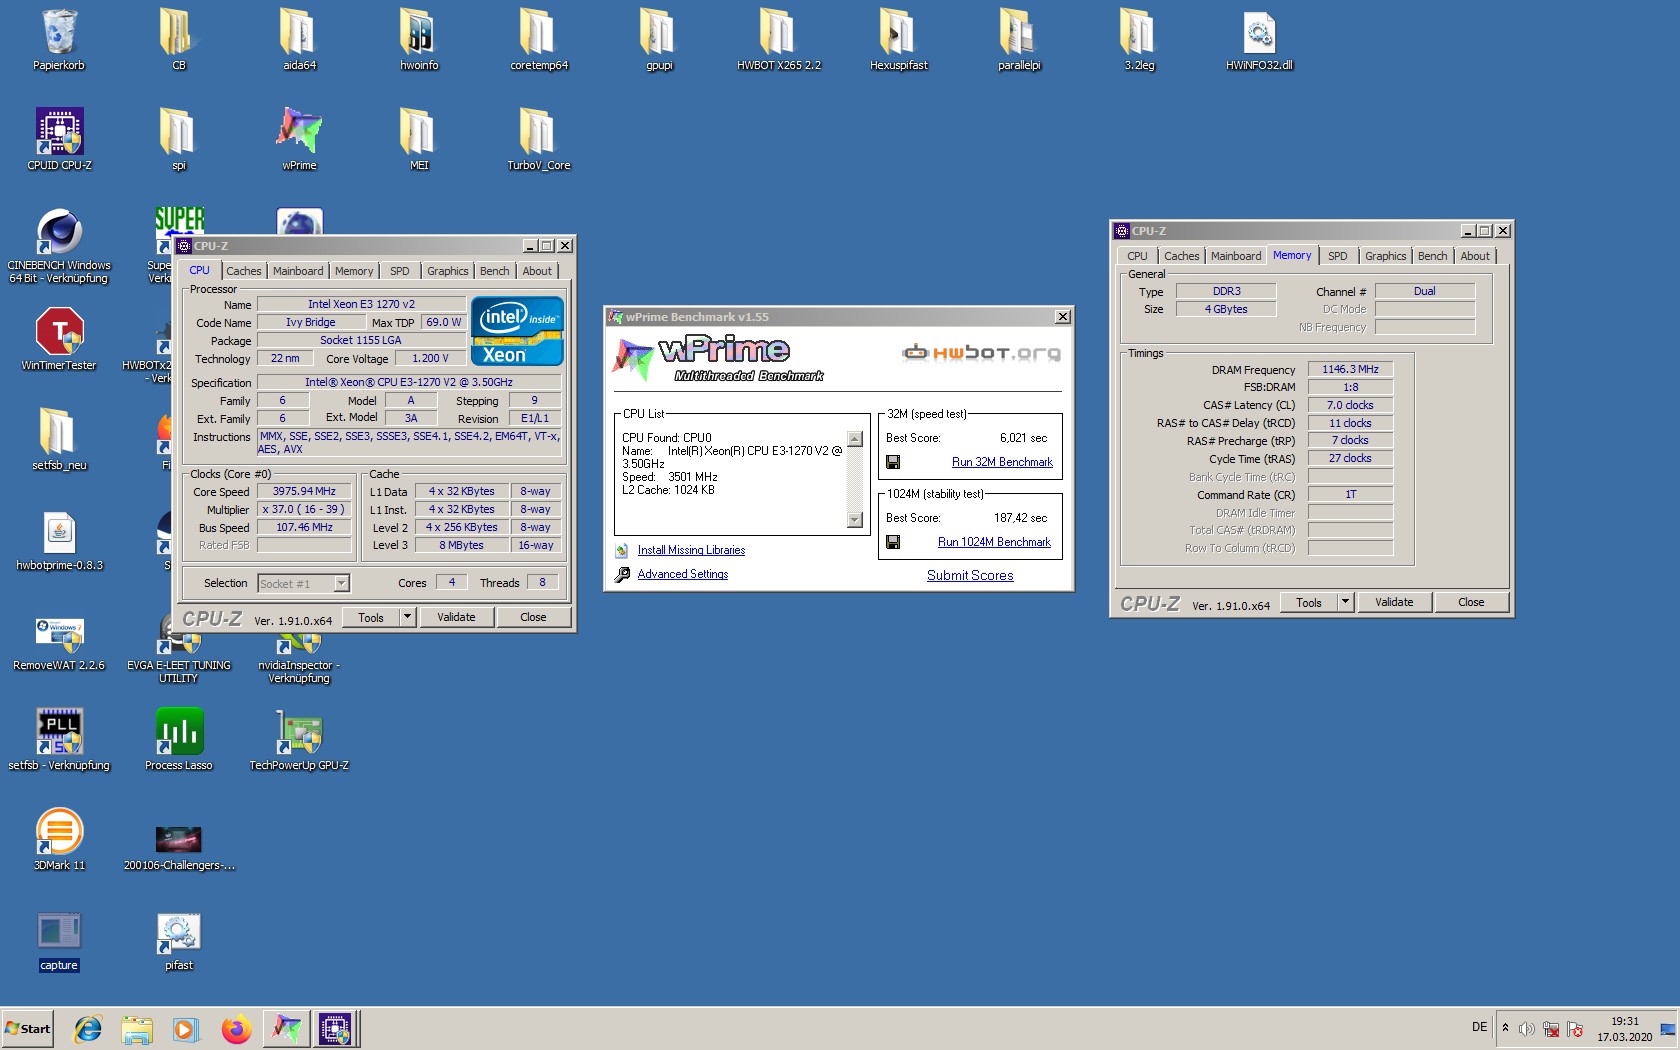
Task: Save the 1024M score floppy icon in wPrime
Action: 893,542
